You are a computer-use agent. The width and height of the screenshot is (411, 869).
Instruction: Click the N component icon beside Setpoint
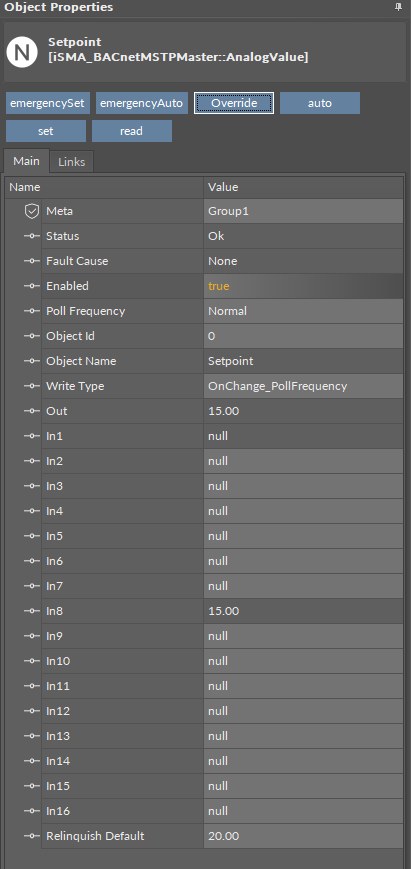coord(22,52)
